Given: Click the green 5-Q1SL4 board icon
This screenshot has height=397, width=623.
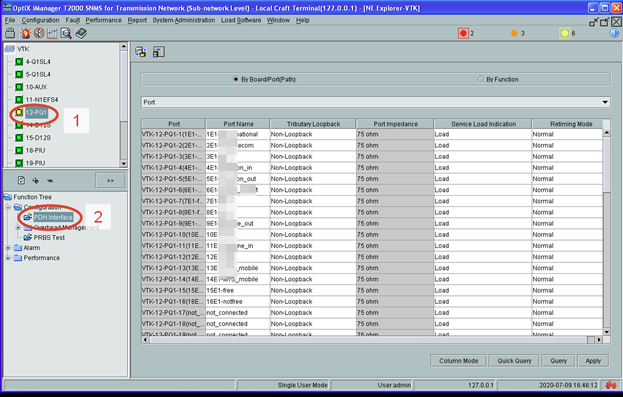Looking at the screenshot, I should pyautogui.click(x=19, y=74).
